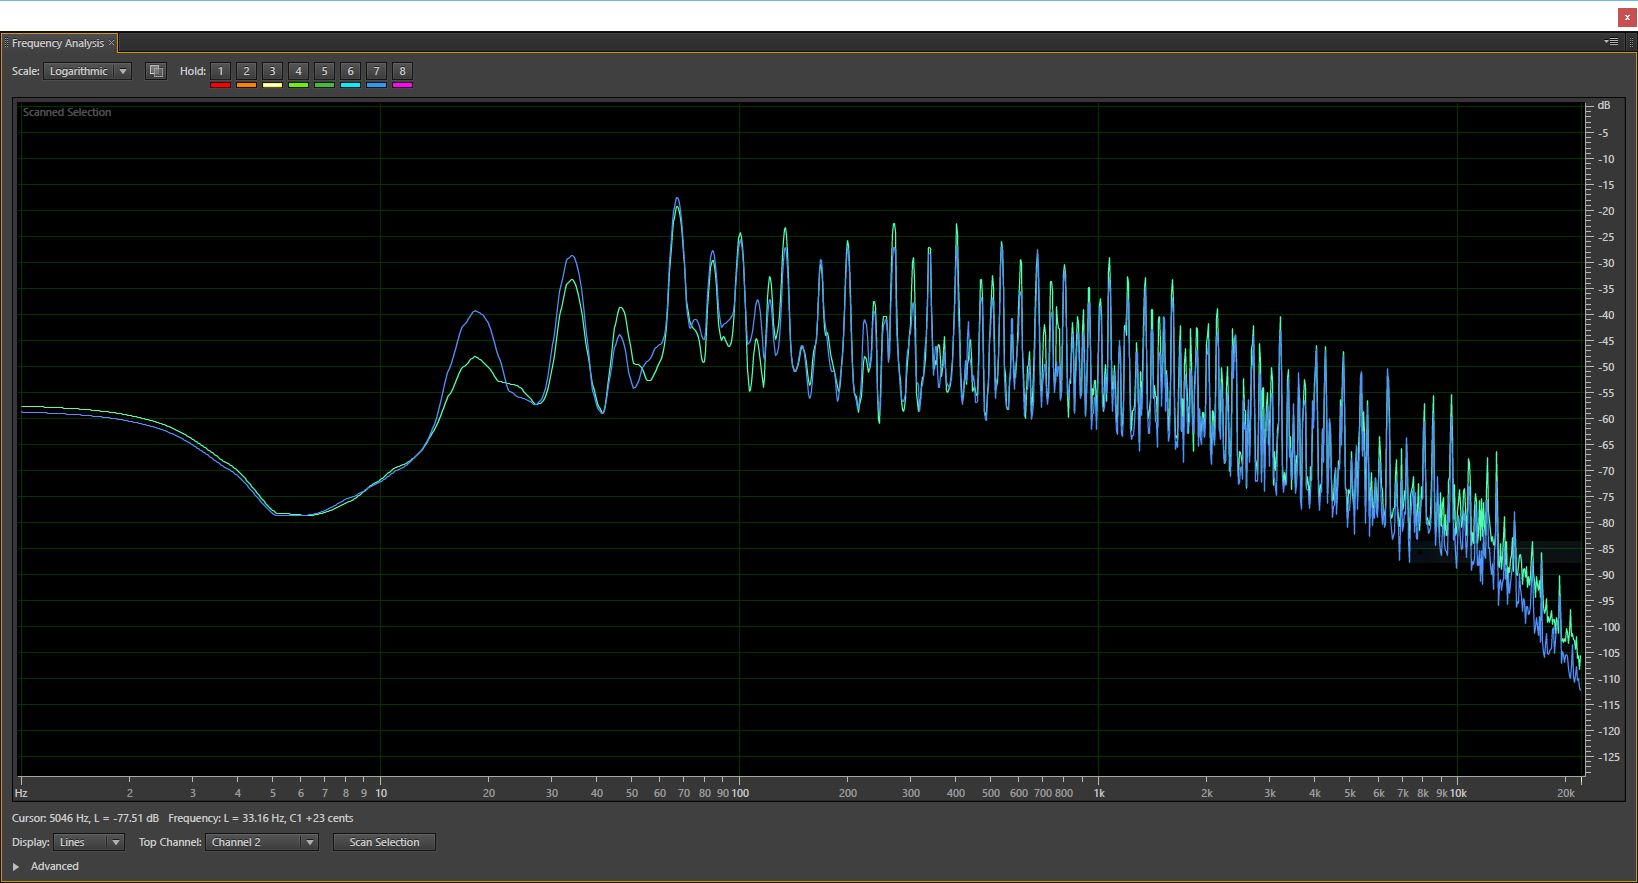Click the cyan swatch under Hold 6
The image size is (1638, 883).
click(x=350, y=85)
